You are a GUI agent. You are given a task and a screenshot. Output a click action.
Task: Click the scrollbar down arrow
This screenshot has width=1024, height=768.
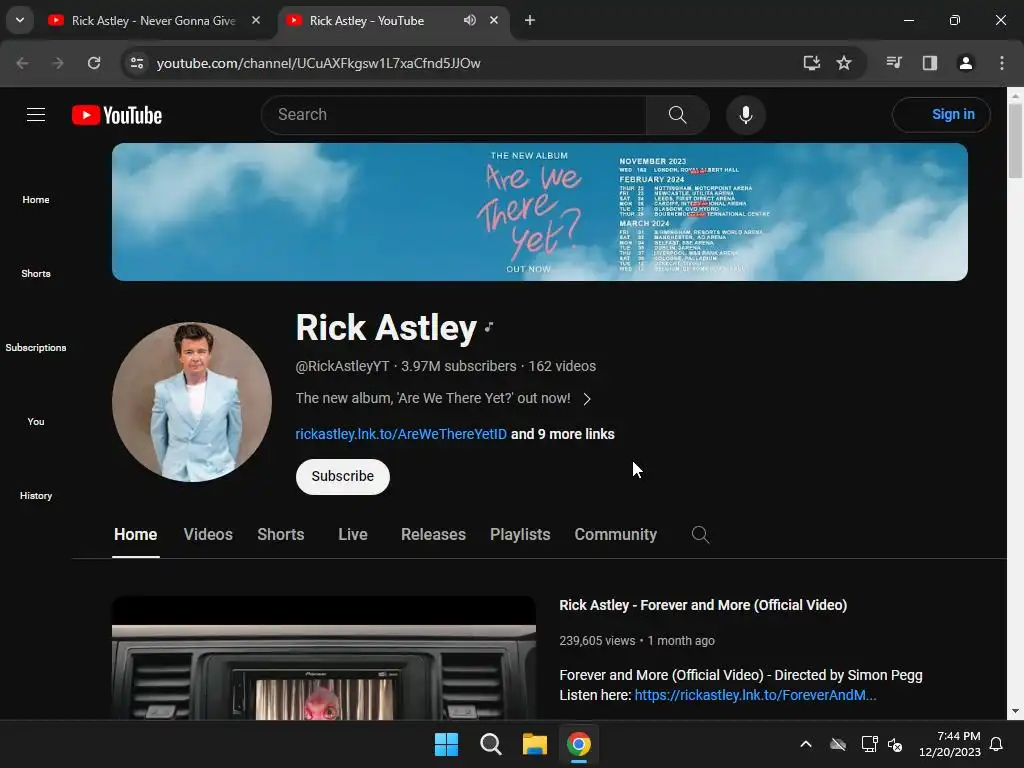pyautogui.click(x=1015, y=712)
